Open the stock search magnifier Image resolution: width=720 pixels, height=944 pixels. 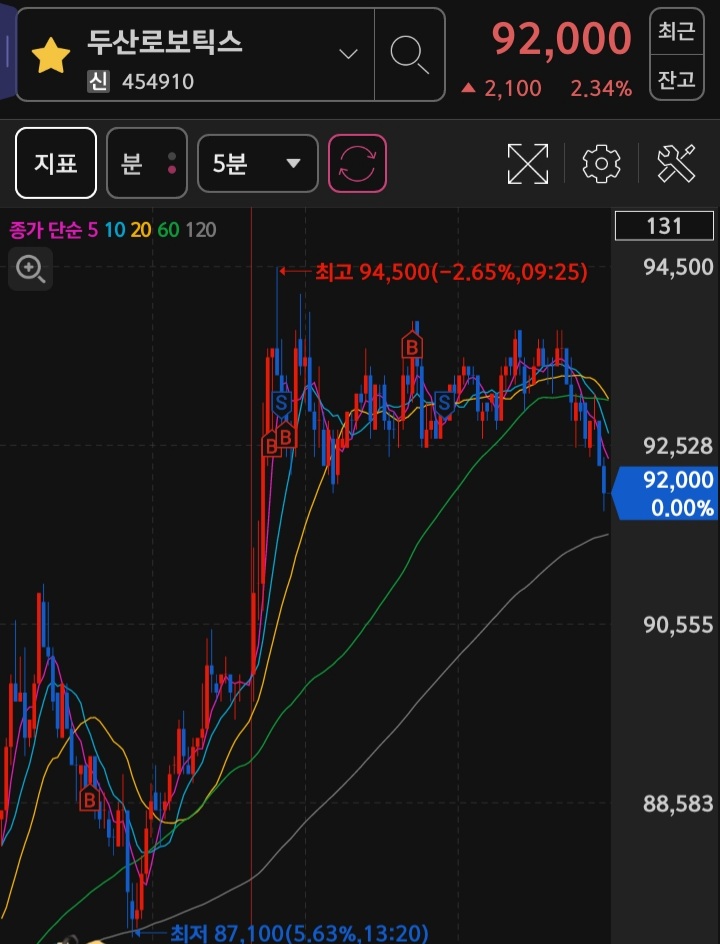click(409, 55)
